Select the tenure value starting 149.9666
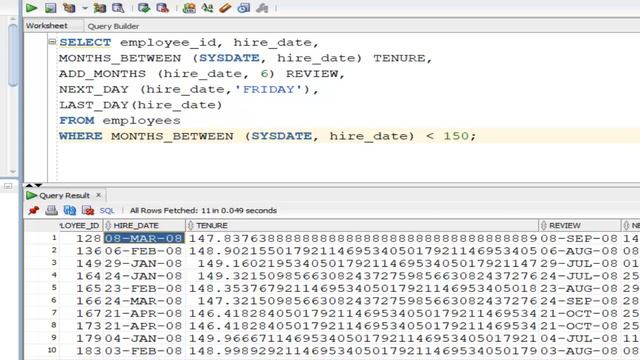 [362, 338]
